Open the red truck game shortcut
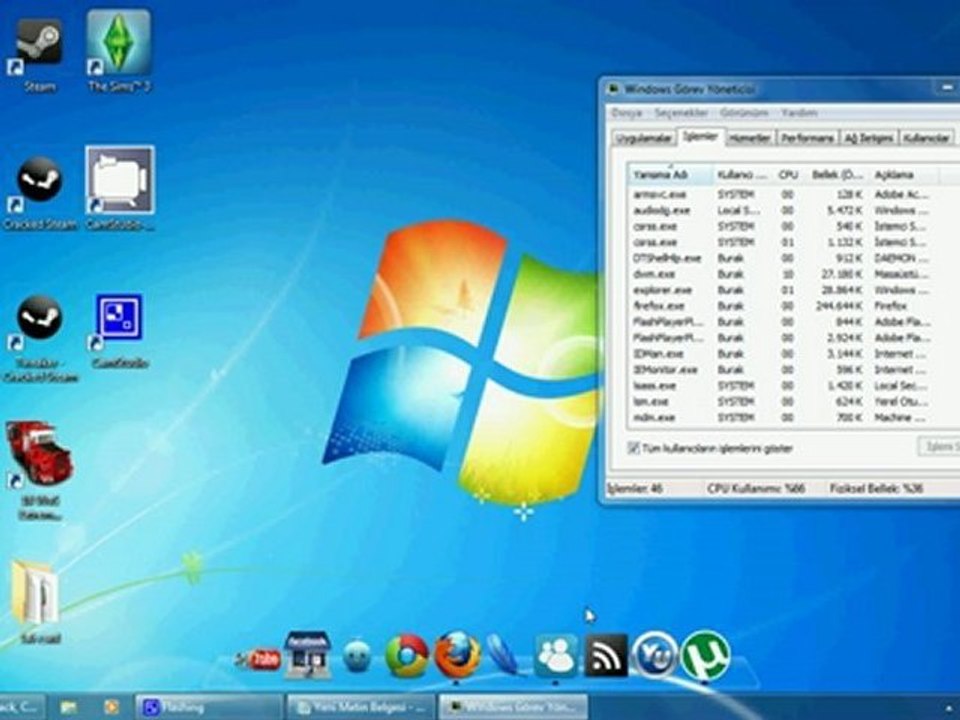This screenshot has width=960, height=720. point(39,456)
